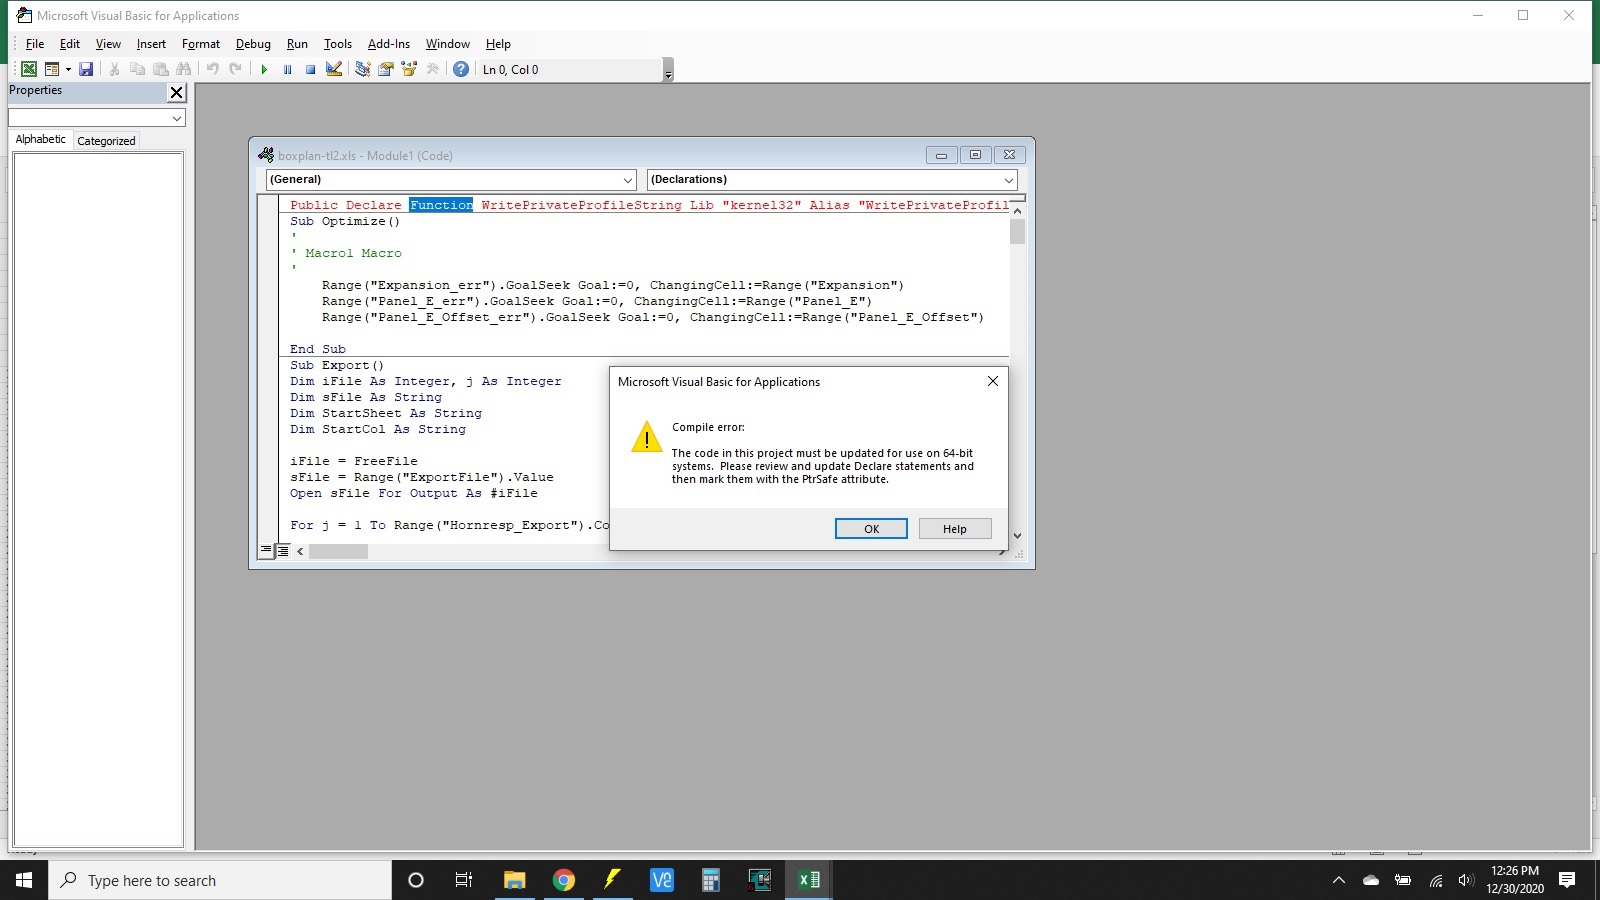Click the code window scroll up arrow
Viewport: 1600px width, 900px height.
1018,211
